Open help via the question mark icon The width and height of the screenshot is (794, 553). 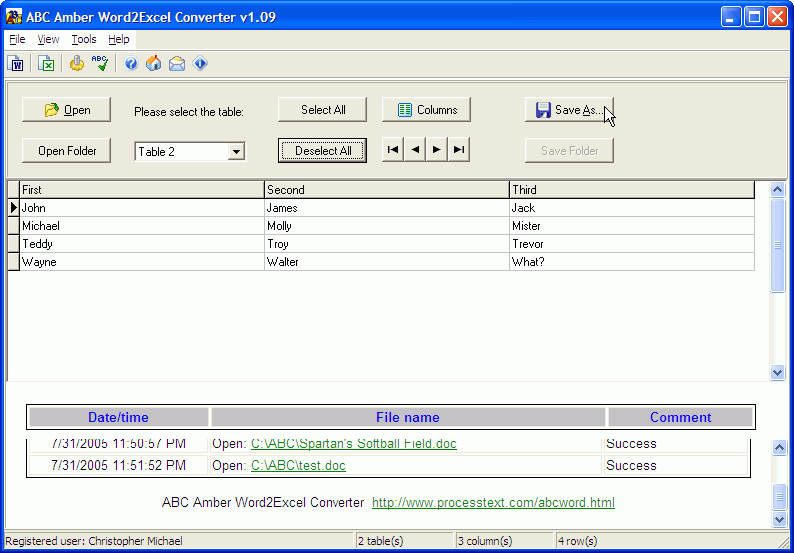coord(131,63)
